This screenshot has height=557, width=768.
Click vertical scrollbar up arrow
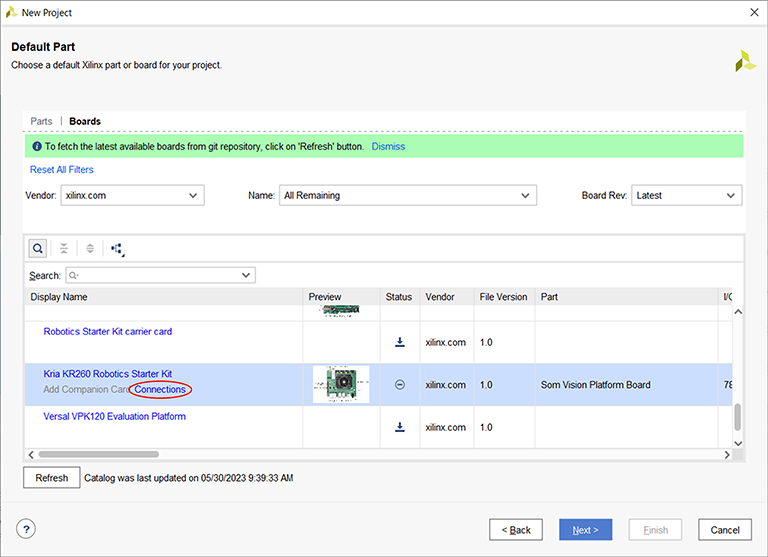(x=738, y=312)
